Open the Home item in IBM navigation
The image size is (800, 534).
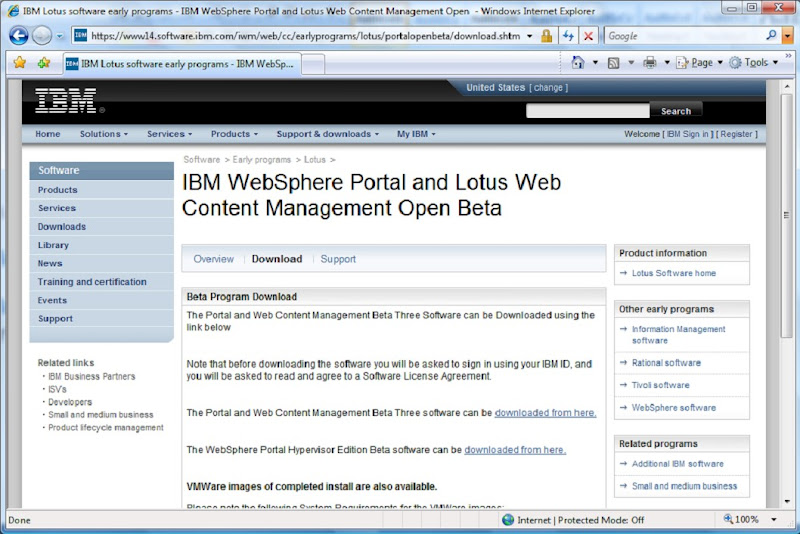[x=47, y=134]
